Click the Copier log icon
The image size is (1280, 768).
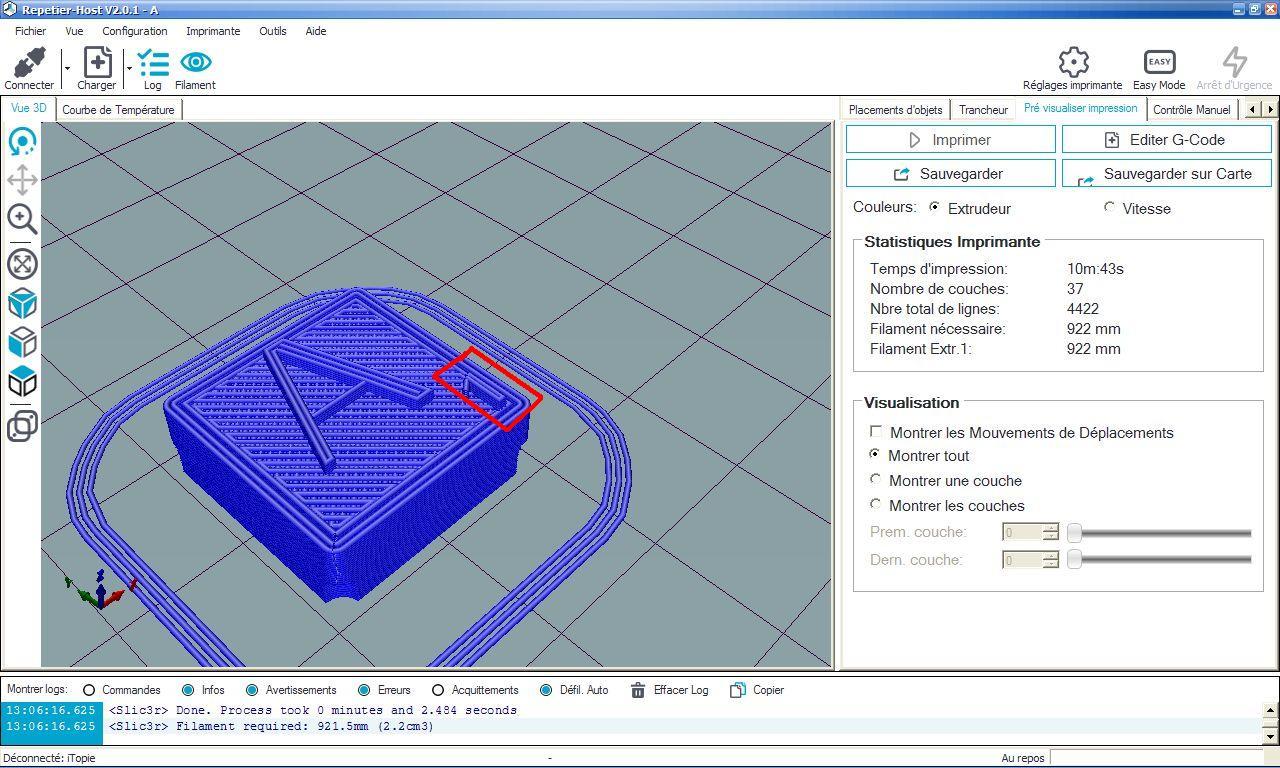coord(738,690)
